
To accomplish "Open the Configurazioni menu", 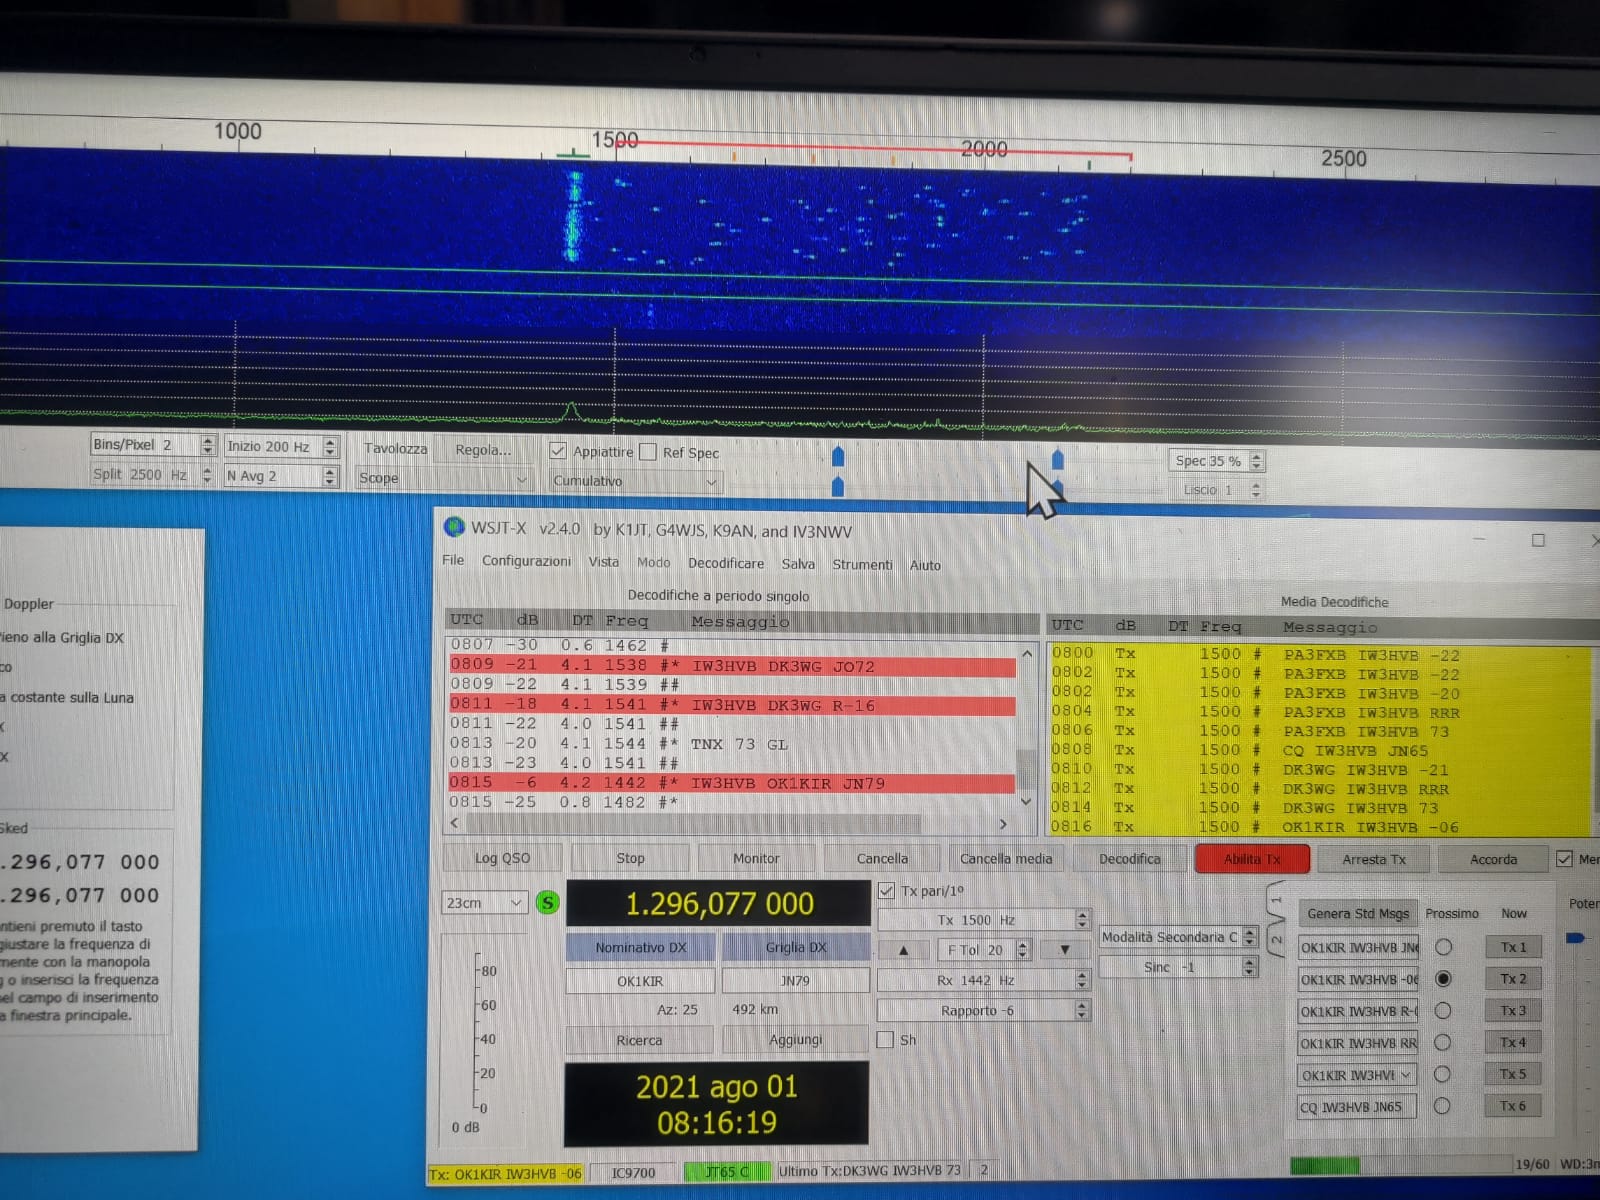I will [x=527, y=561].
